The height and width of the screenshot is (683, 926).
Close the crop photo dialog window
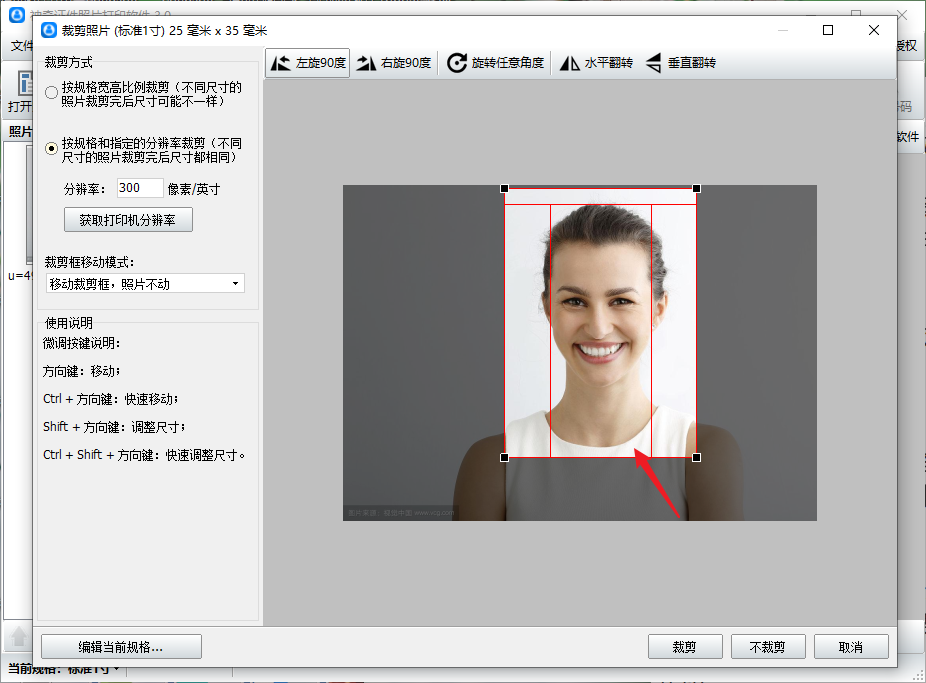click(x=873, y=30)
